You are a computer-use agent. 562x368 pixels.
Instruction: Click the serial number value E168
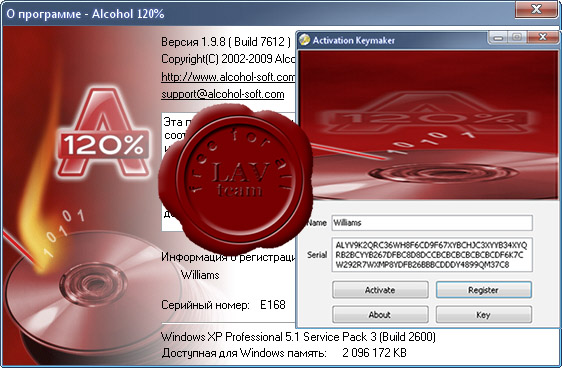click(273, 305)
